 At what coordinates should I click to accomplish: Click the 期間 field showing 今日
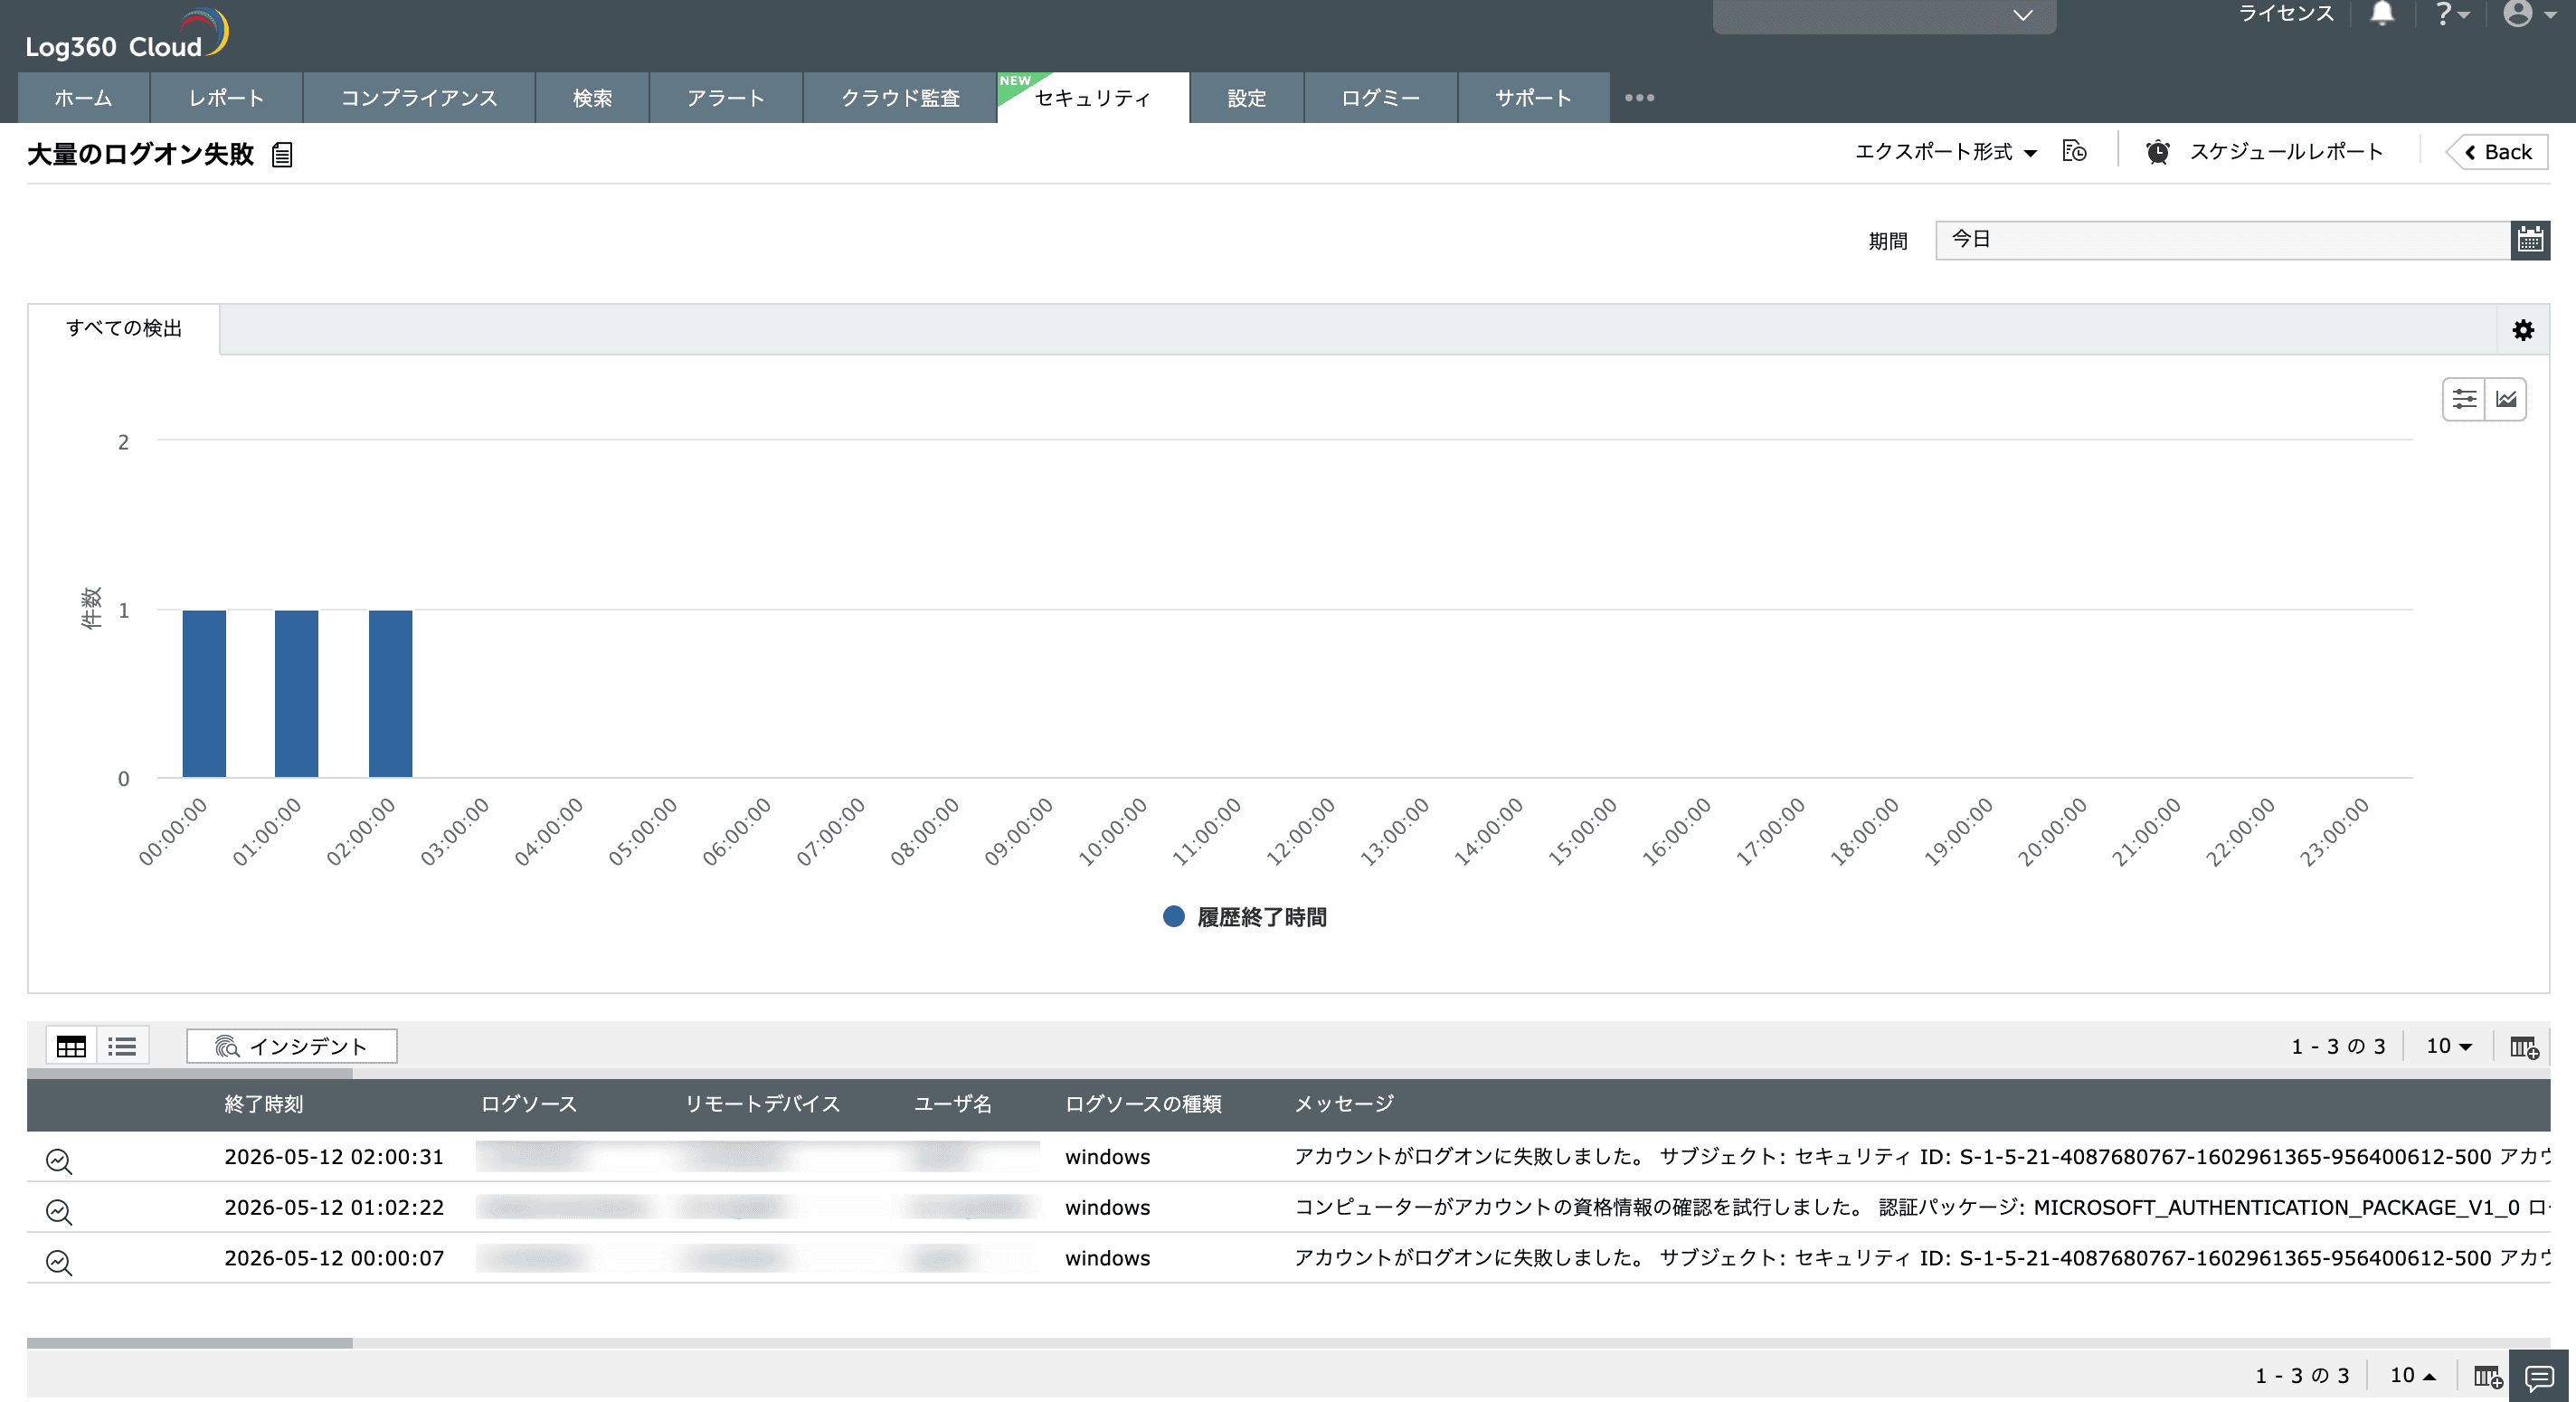tap(2222, 240)
